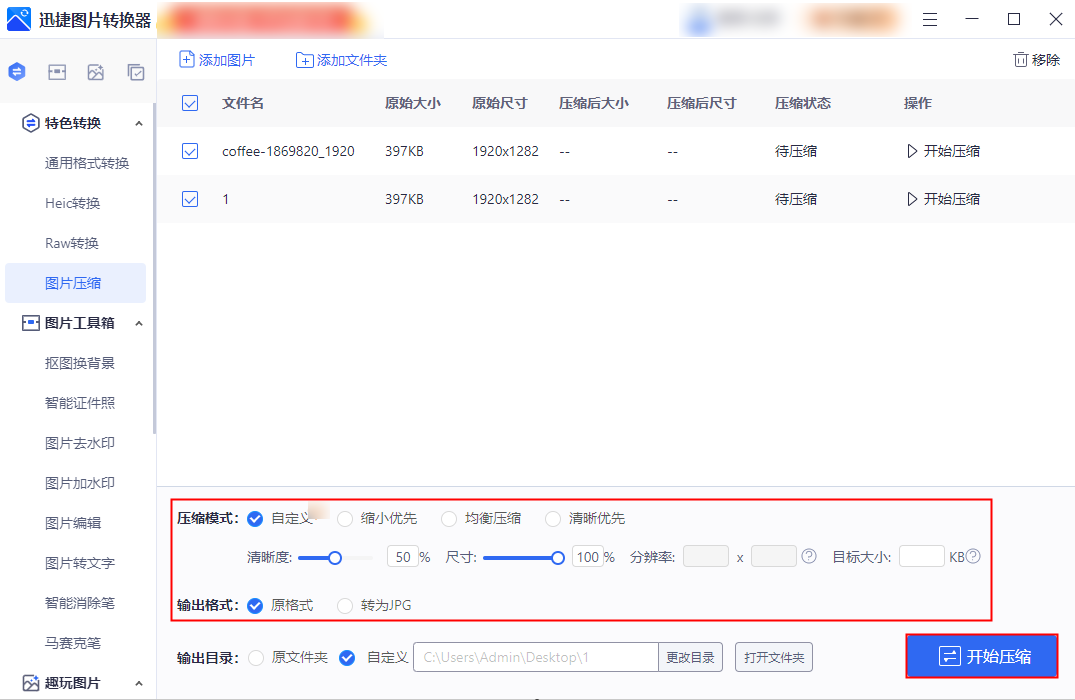Click the 压缩状态 column header
Viewport: 1075px width, 700px height.
coord(803,104)
